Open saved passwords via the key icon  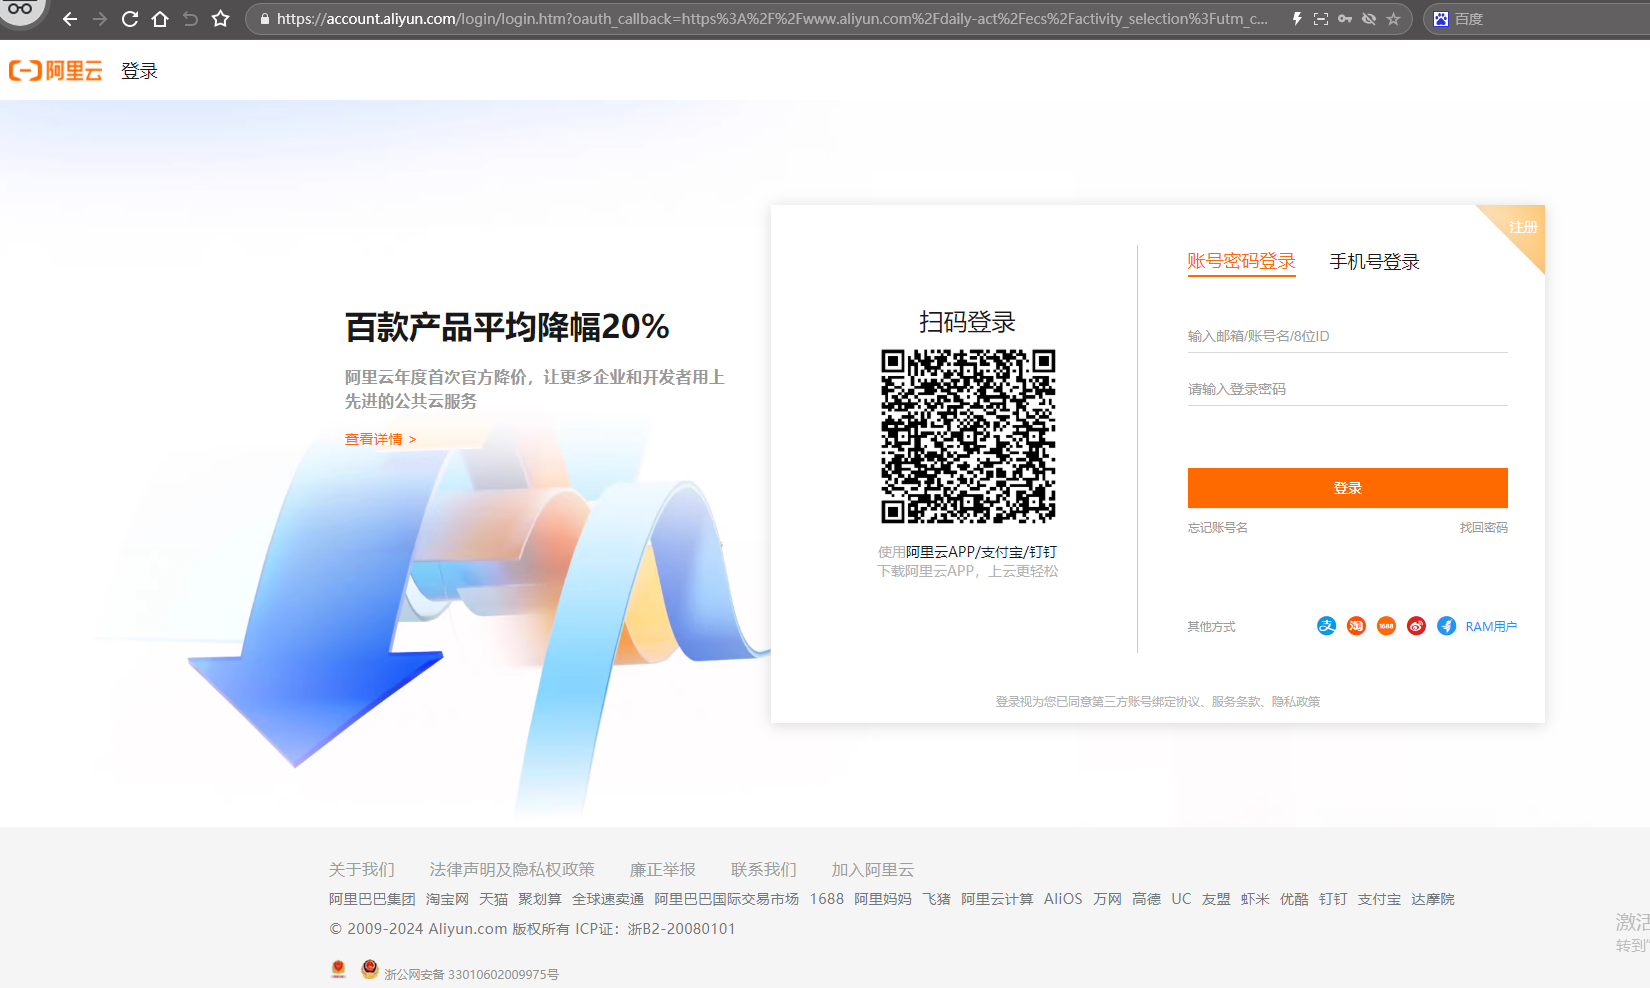pos(1345,19)
